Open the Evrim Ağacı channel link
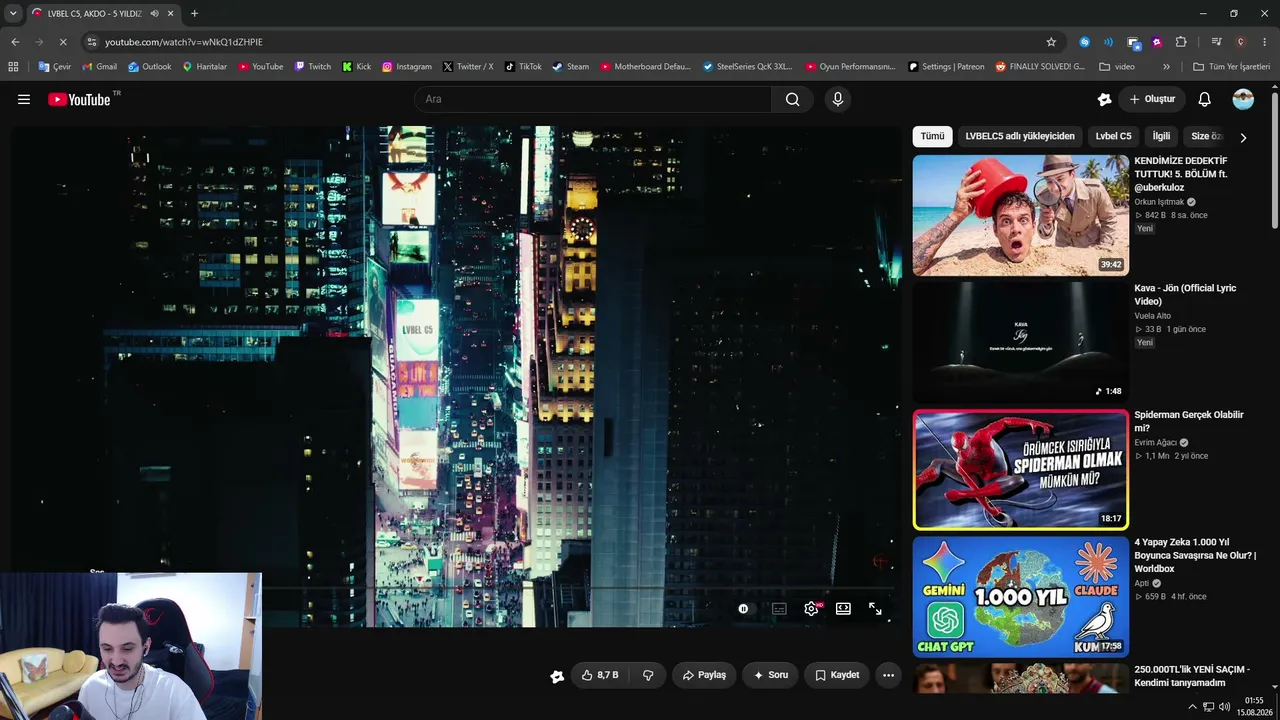The image size is (1280, 720). pos(1155,443)
